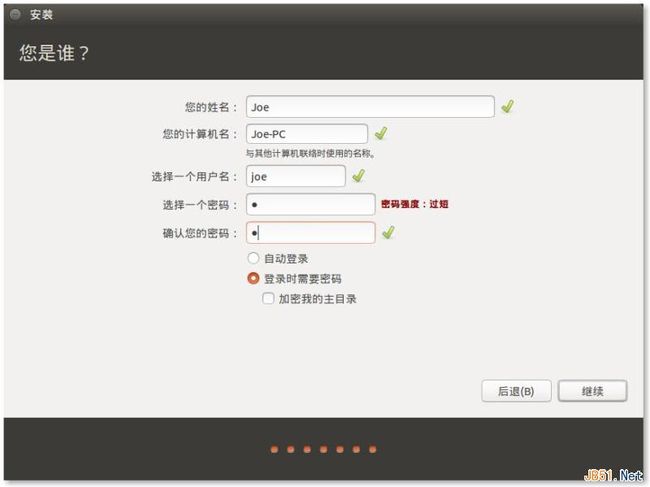Select the 登录时需要密码 radio option

click(253, 279)
